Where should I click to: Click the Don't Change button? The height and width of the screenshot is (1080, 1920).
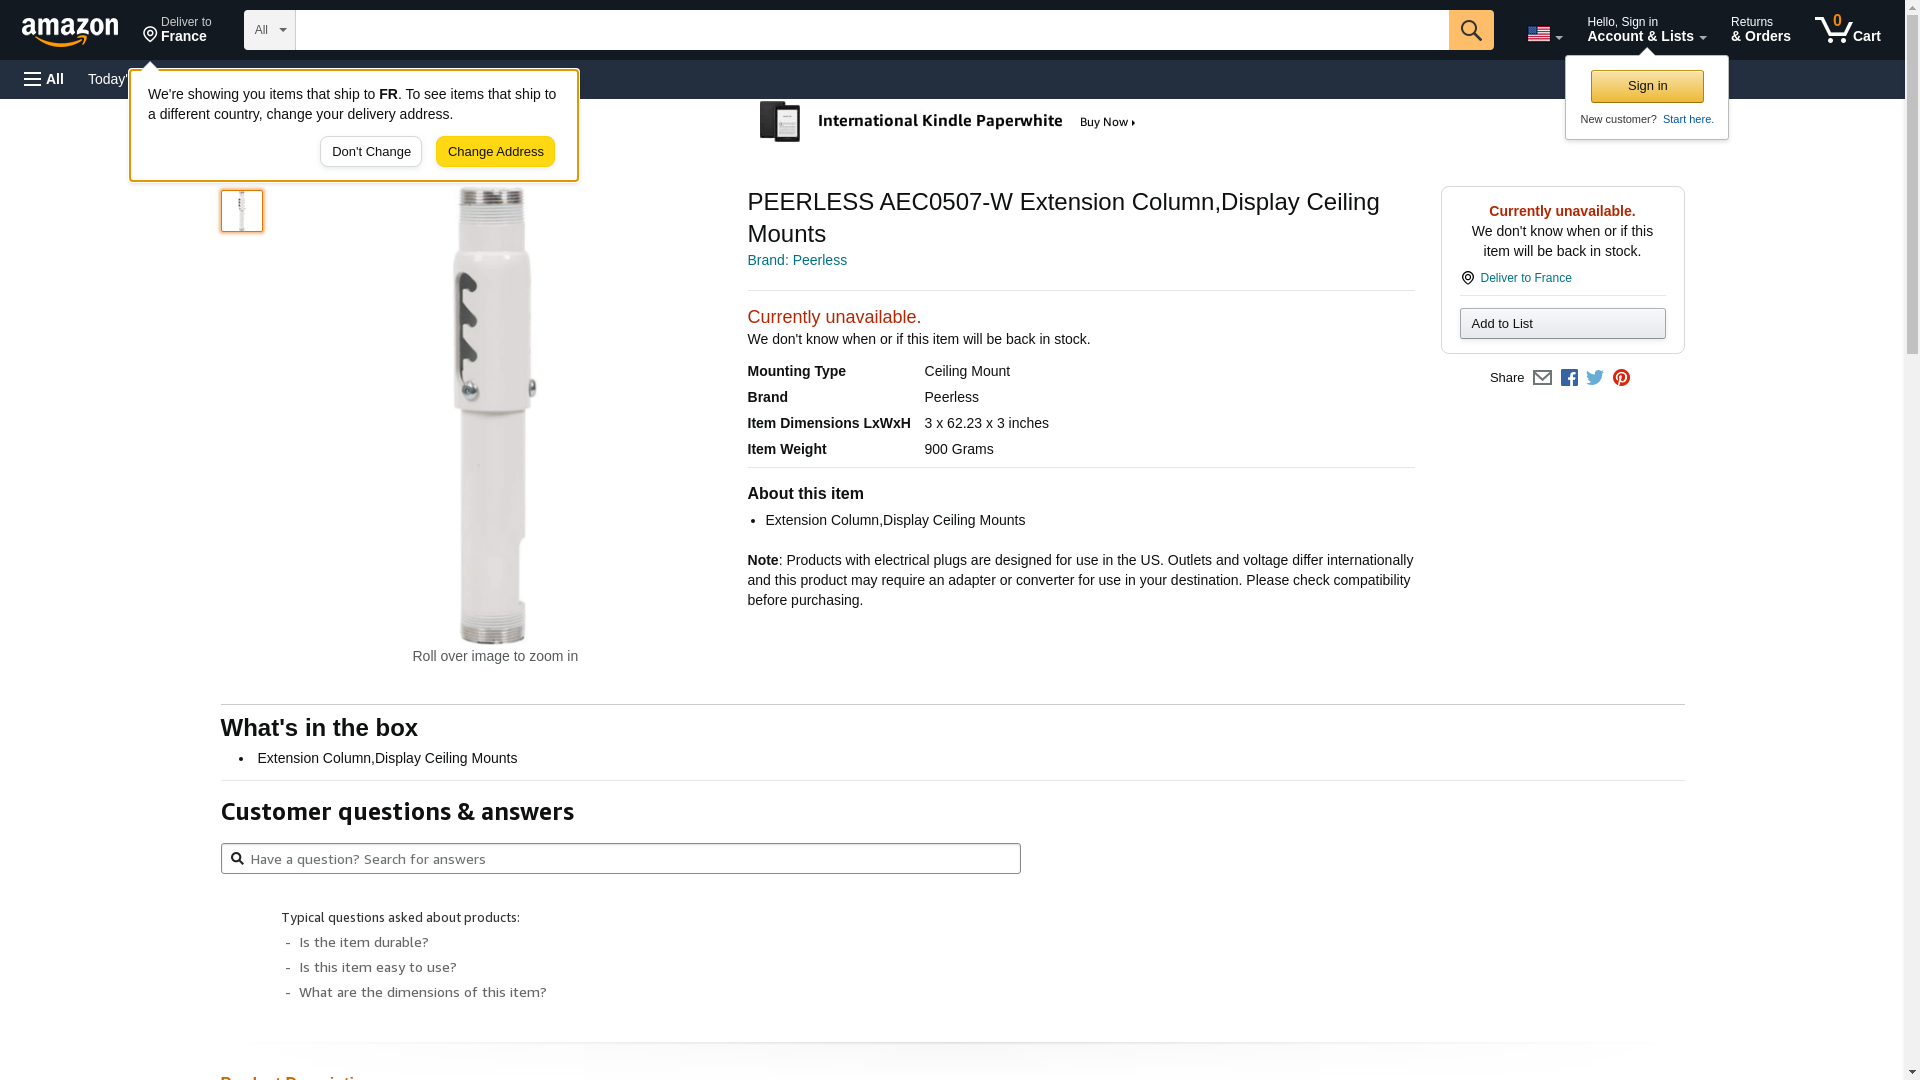click(x=371, y=152)
